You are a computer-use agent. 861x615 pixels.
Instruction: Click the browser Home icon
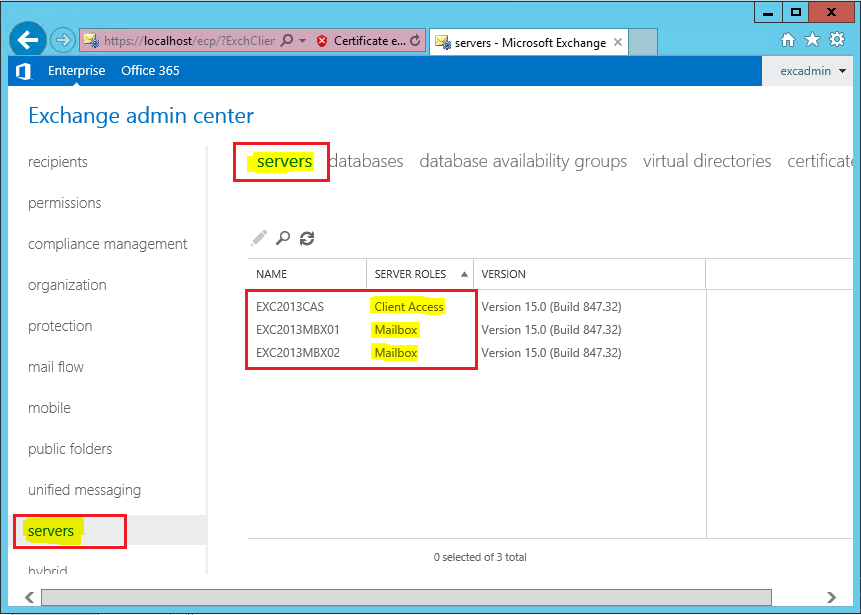click(x=788, y=40)
